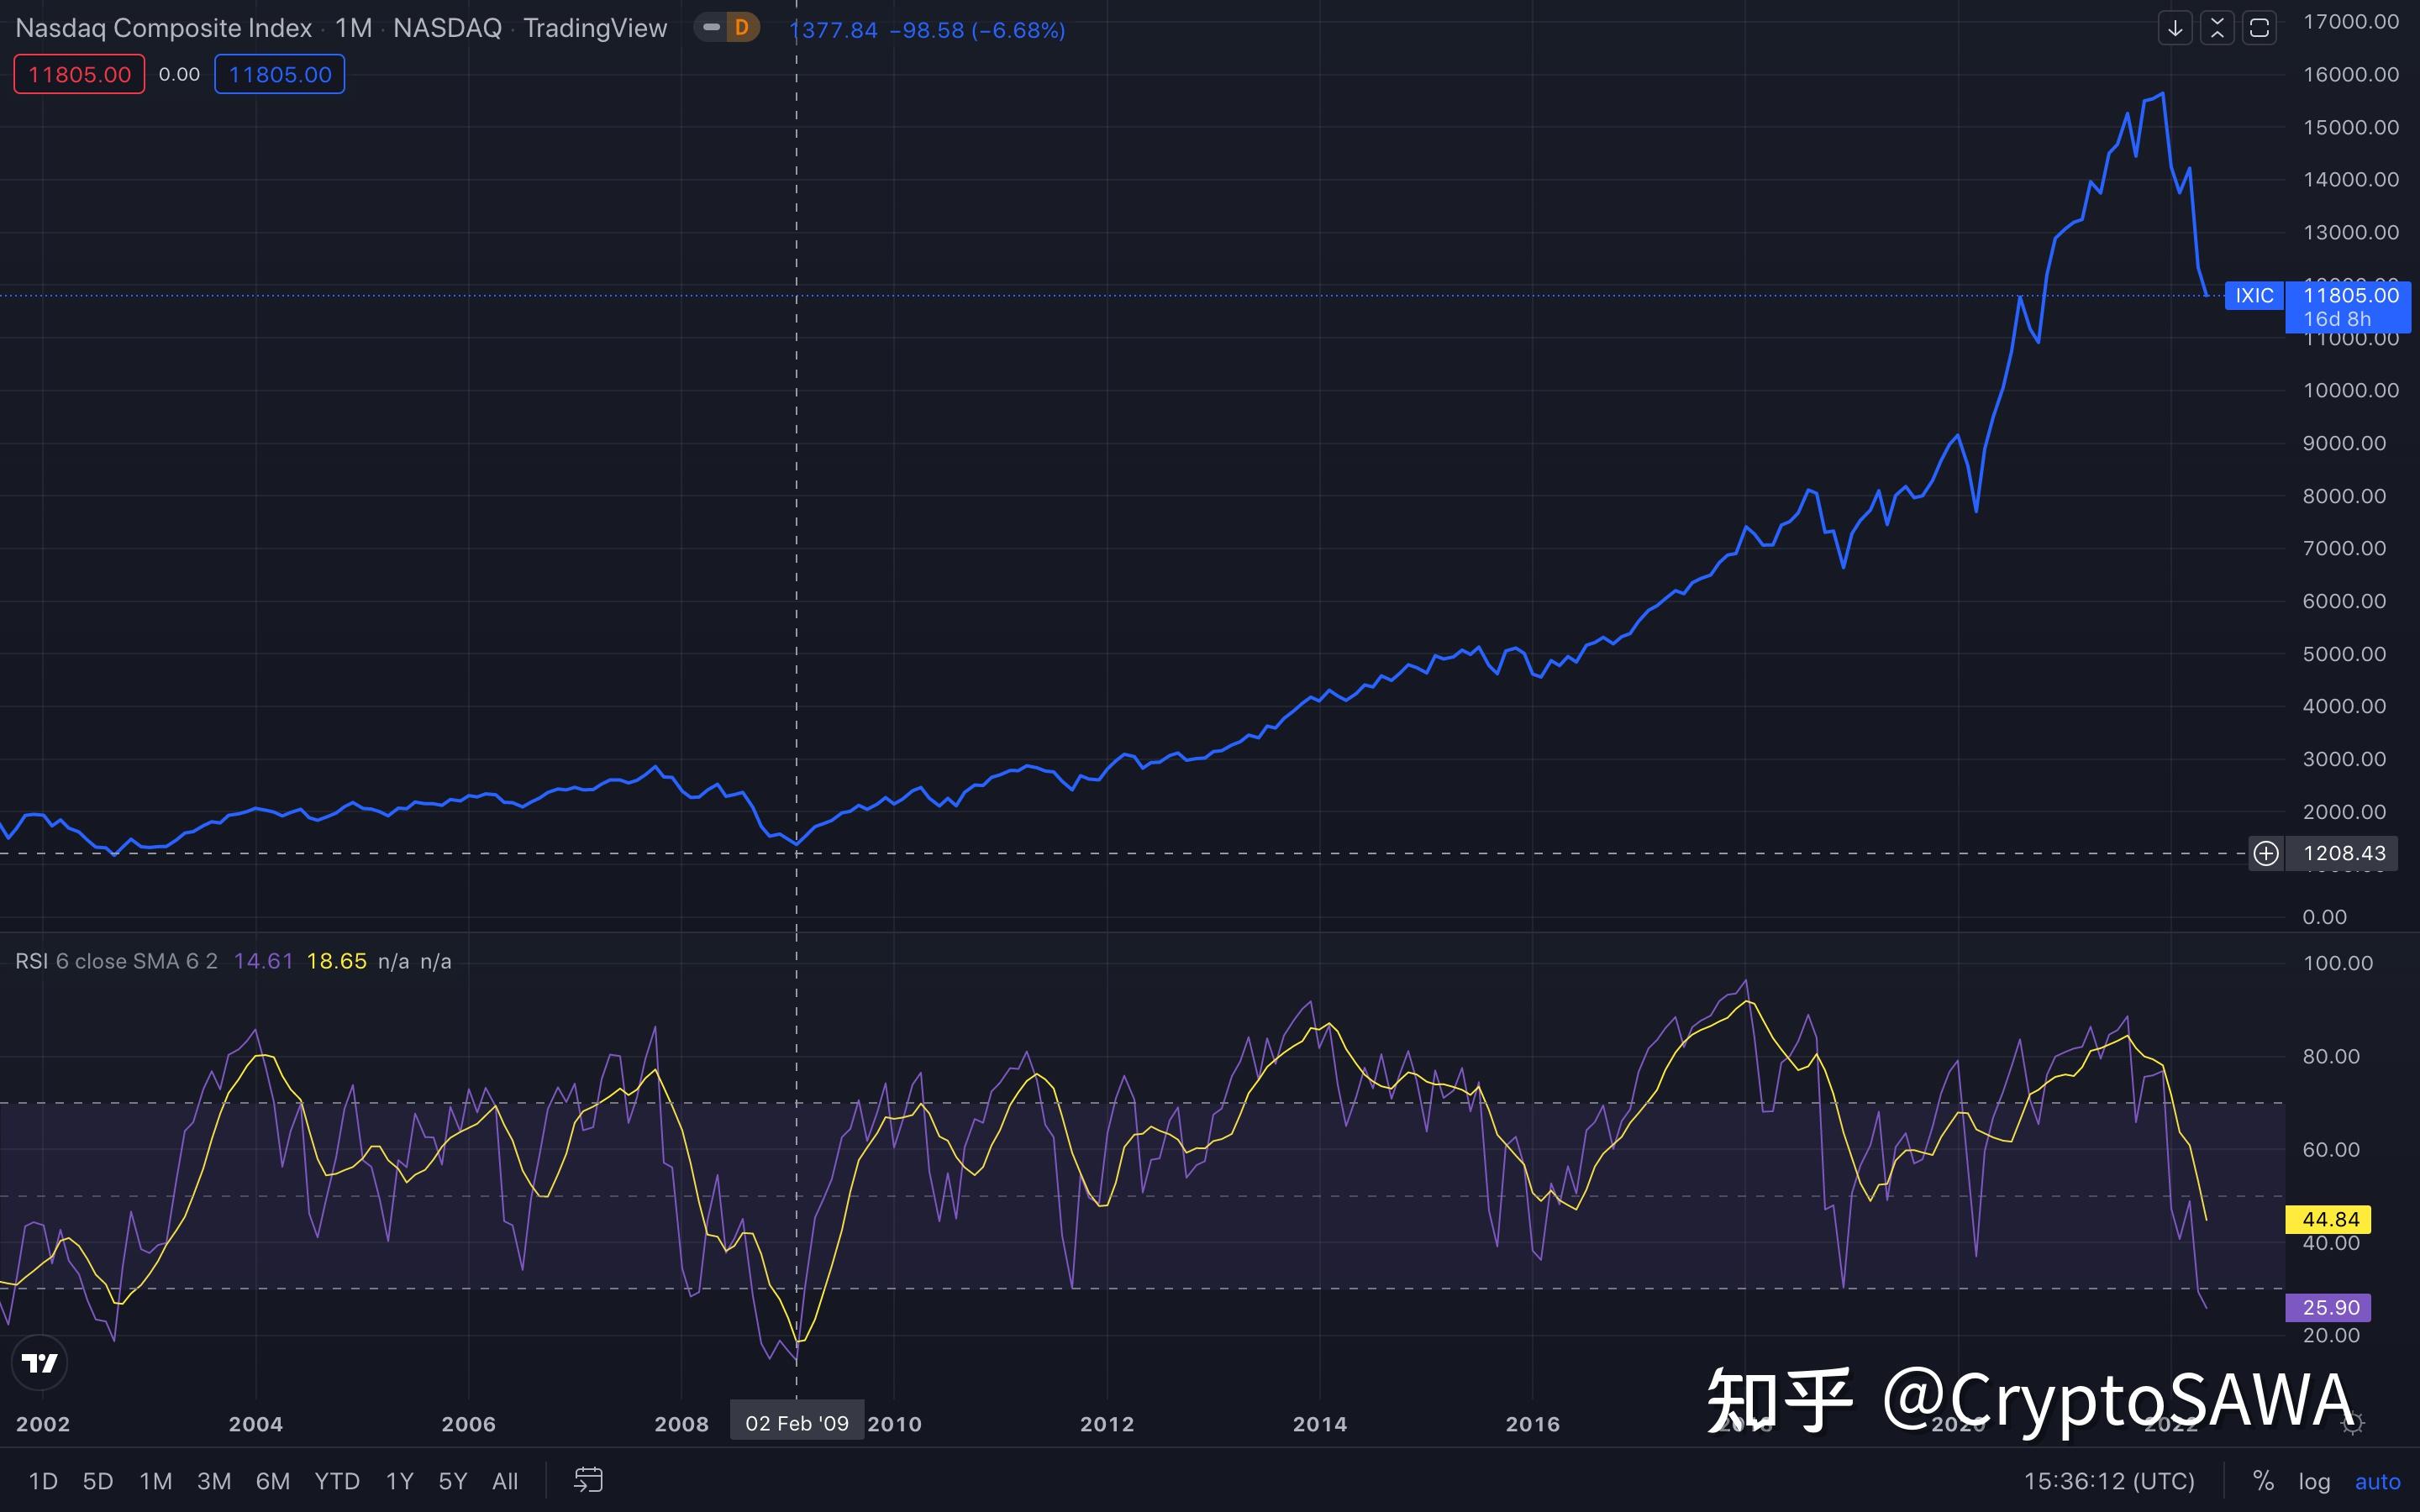
Task: Click the 2008 label on time axis
Action: pos(681,1423)
